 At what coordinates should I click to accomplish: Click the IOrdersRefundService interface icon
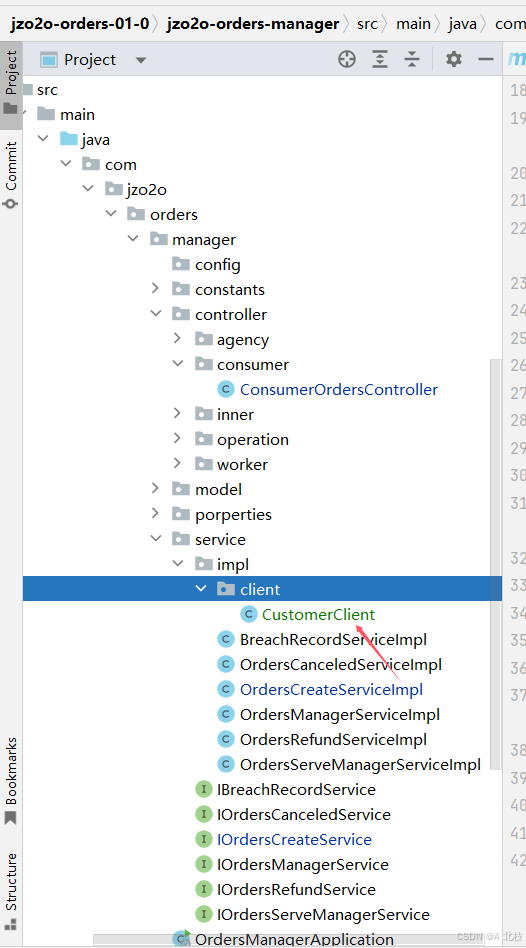pyautogui.click(x=204, y=889)
